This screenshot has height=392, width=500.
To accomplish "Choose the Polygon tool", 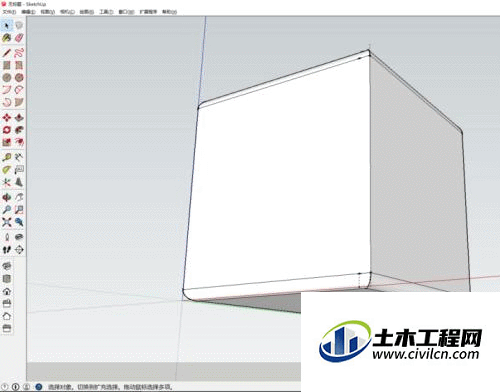I will [x=19, y=77].
